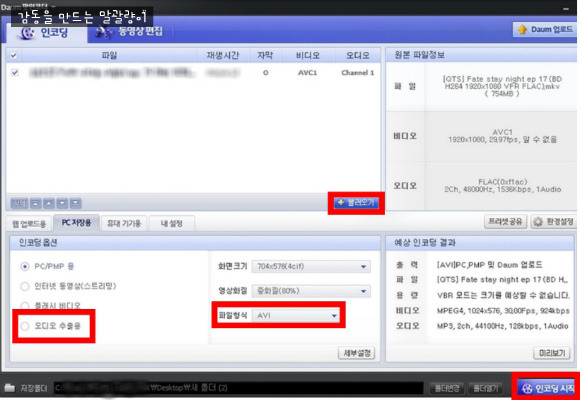This screenshot has width=580, height=400.
Task: Open 영상화질 dropdown showing 중화질(80%)
Action: 311,291
